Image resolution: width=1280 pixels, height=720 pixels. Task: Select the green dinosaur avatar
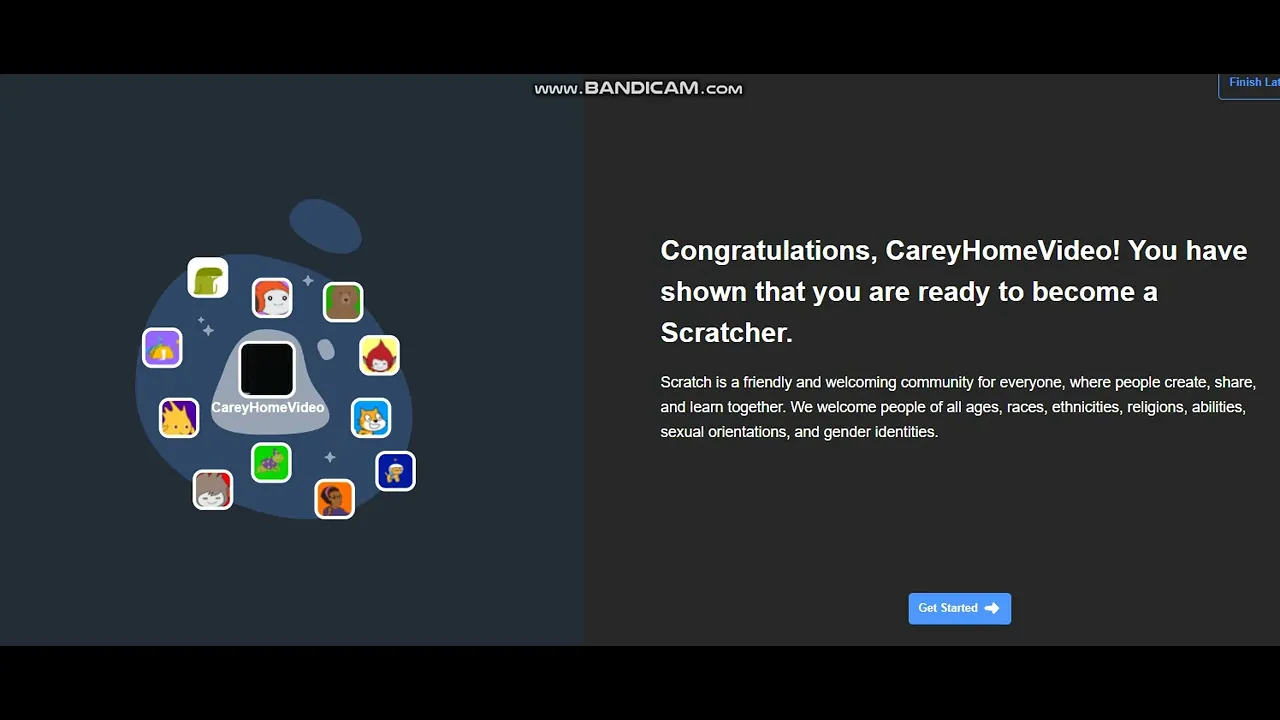(x=208, y=278)
